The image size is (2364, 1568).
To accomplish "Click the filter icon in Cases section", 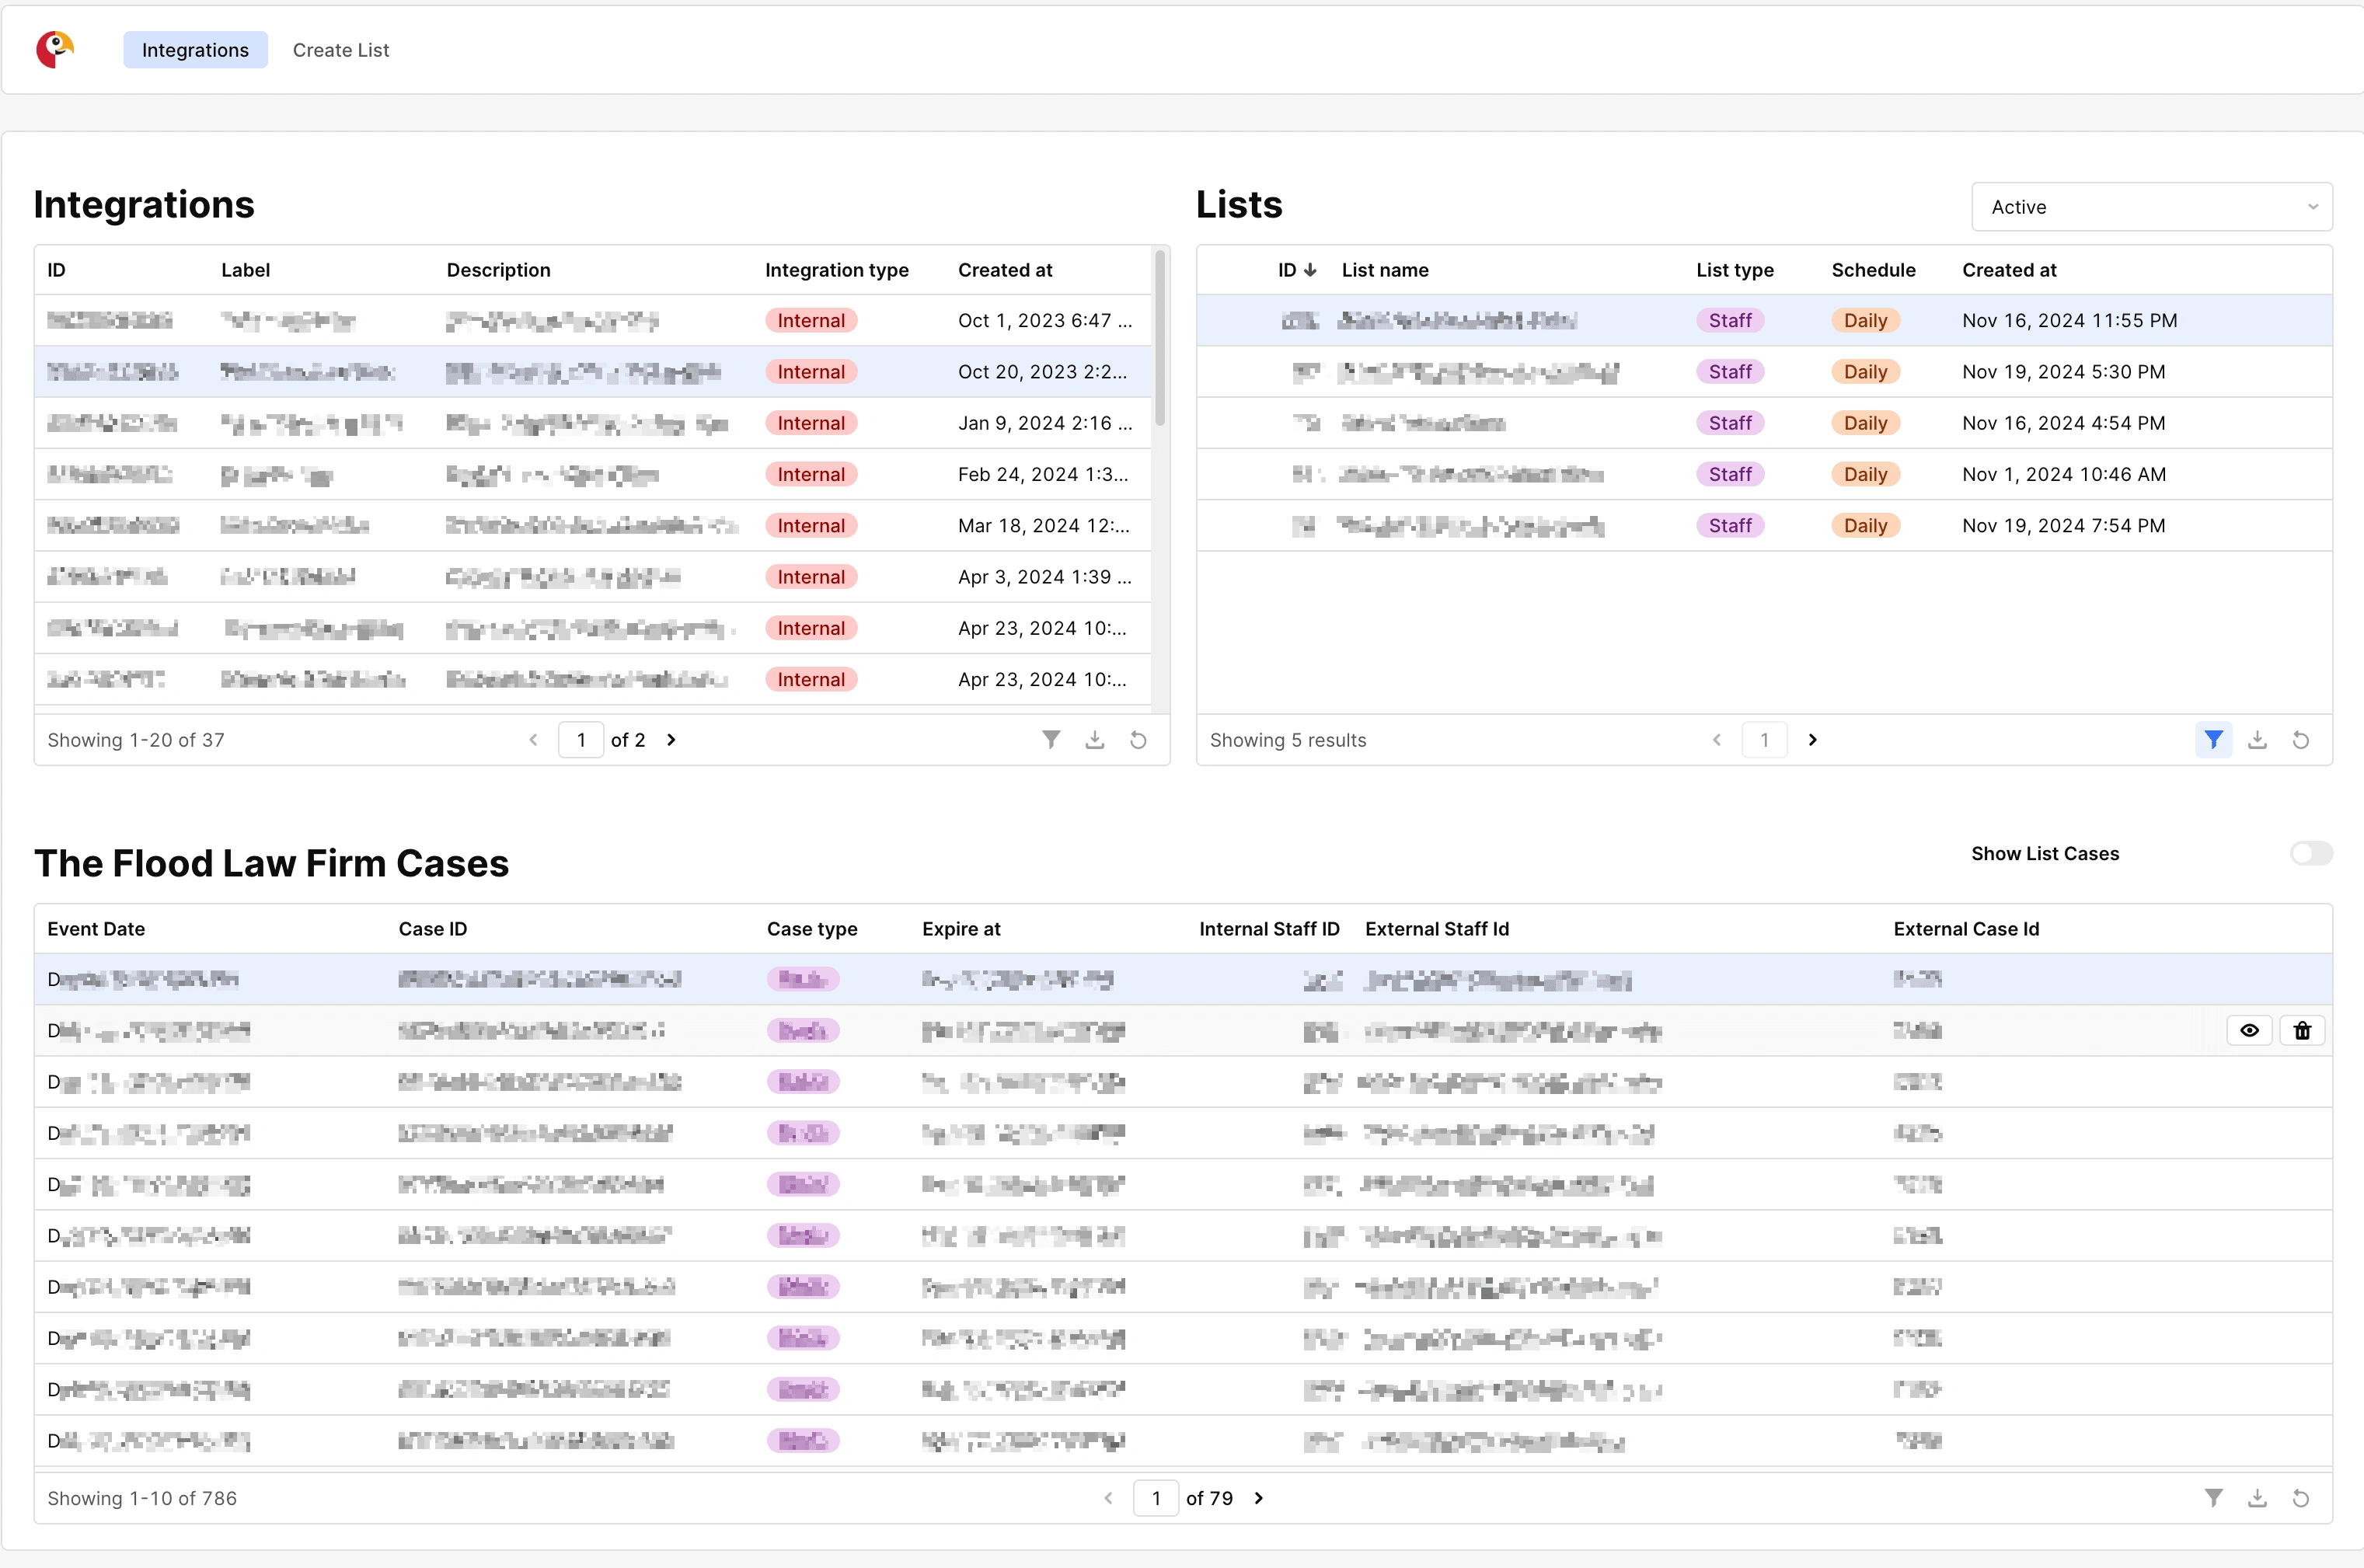I will point(2213,1500).
